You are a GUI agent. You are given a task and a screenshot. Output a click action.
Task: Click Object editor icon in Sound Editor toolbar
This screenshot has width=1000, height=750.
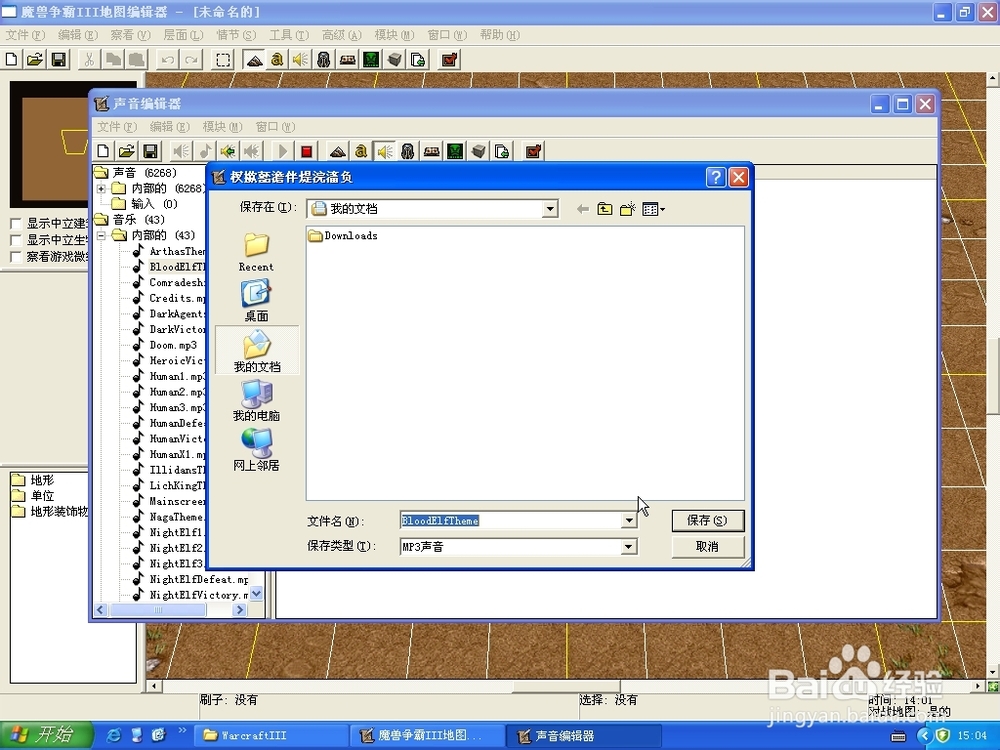(408, 152)
